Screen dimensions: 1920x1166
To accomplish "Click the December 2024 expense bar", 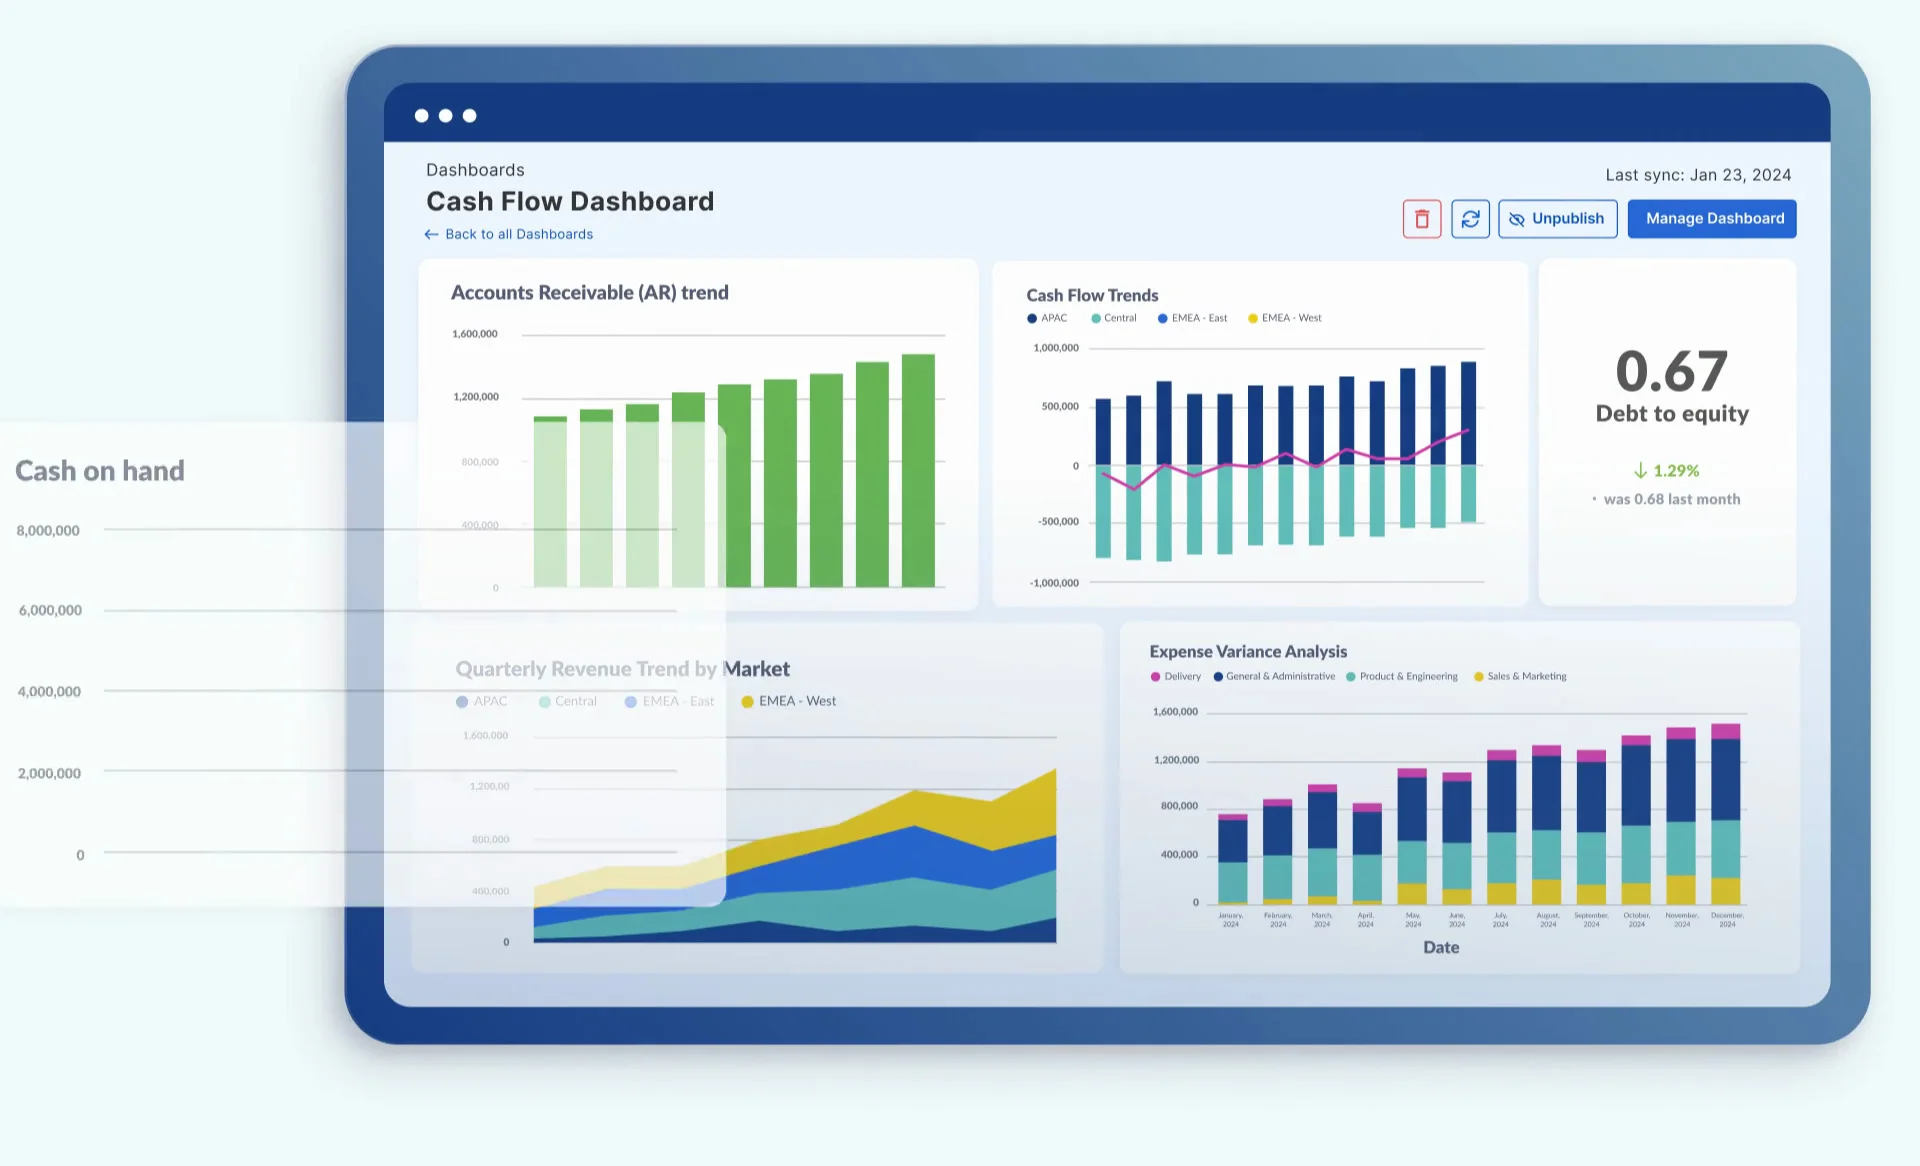I will [x=1726, y=815].
